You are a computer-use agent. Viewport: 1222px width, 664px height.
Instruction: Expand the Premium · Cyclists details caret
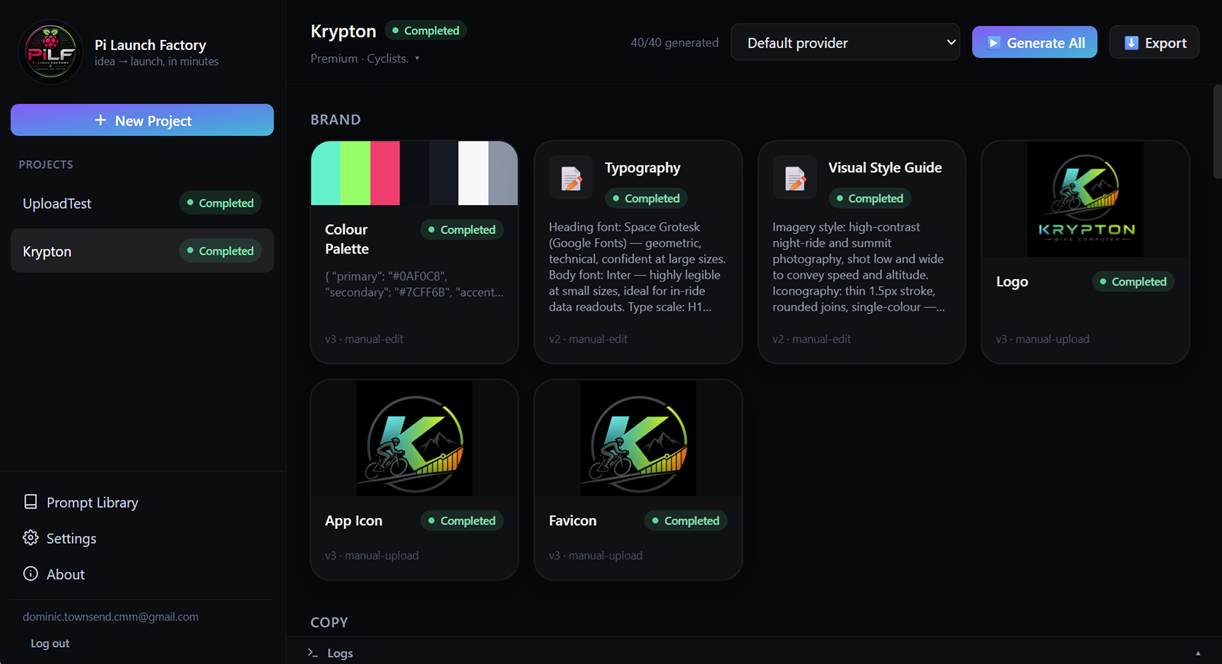417,59
